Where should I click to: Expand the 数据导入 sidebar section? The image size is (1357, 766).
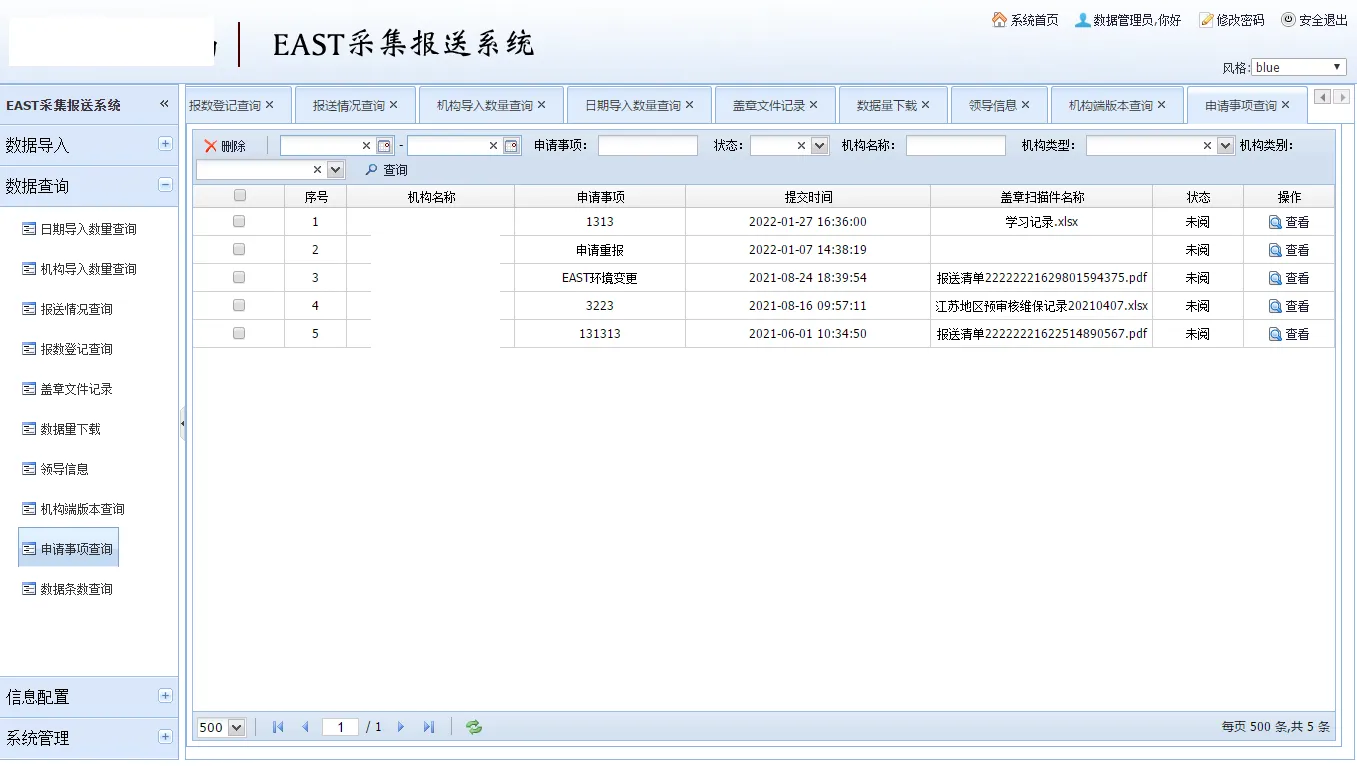tap(165, 144)
